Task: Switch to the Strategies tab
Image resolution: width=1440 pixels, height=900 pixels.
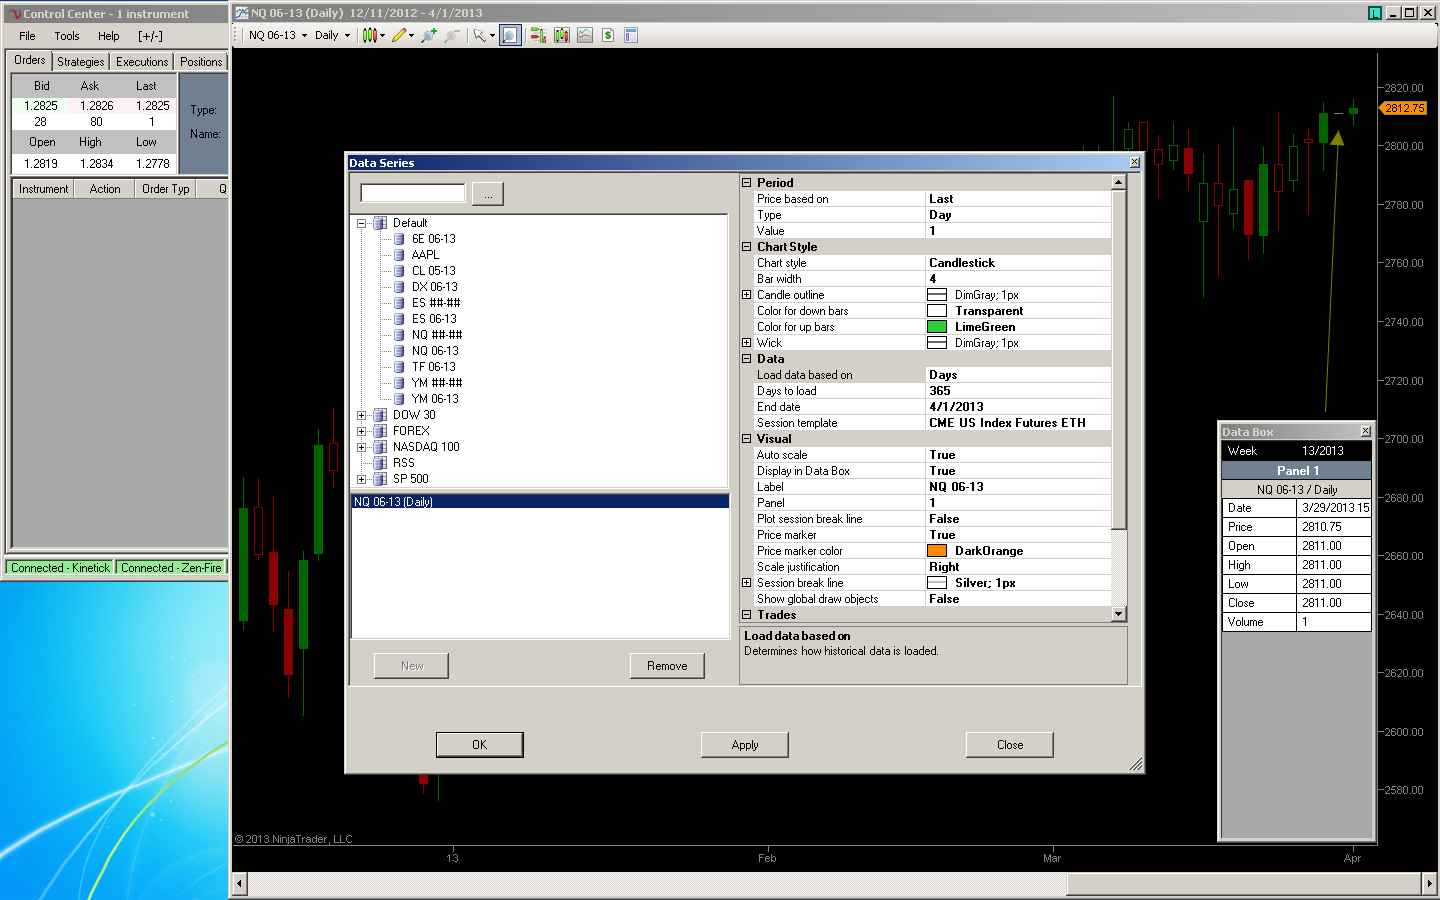Action: [x=81, y=62]
